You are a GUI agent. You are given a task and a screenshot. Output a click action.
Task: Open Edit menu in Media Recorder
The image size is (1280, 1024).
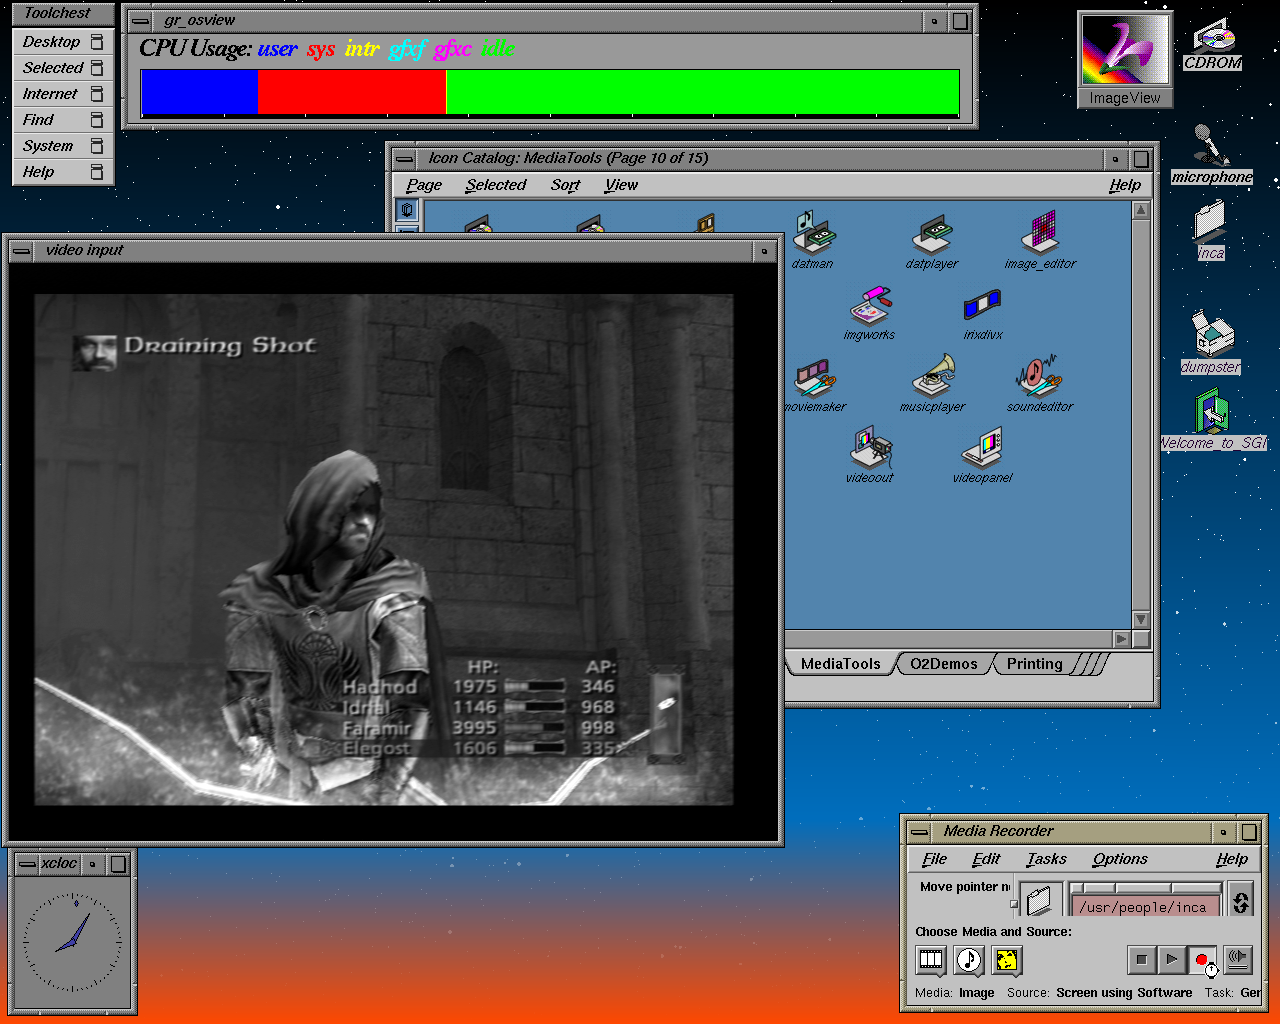(x=986, y=859)
